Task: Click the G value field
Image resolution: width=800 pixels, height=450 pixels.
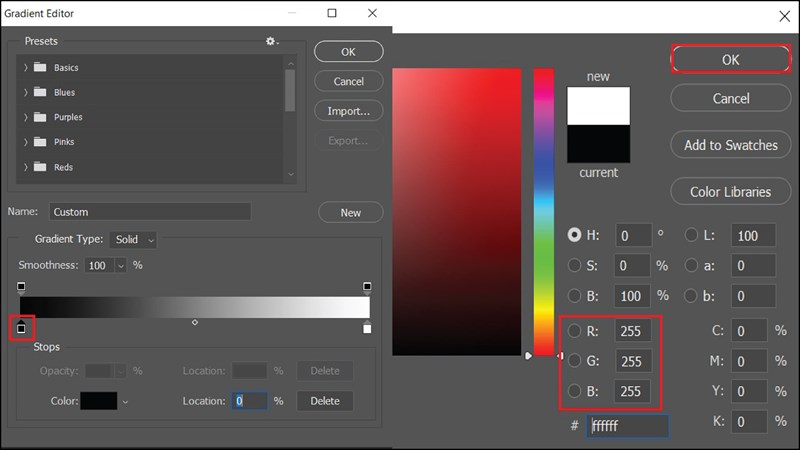Action: tap(633, 361)
